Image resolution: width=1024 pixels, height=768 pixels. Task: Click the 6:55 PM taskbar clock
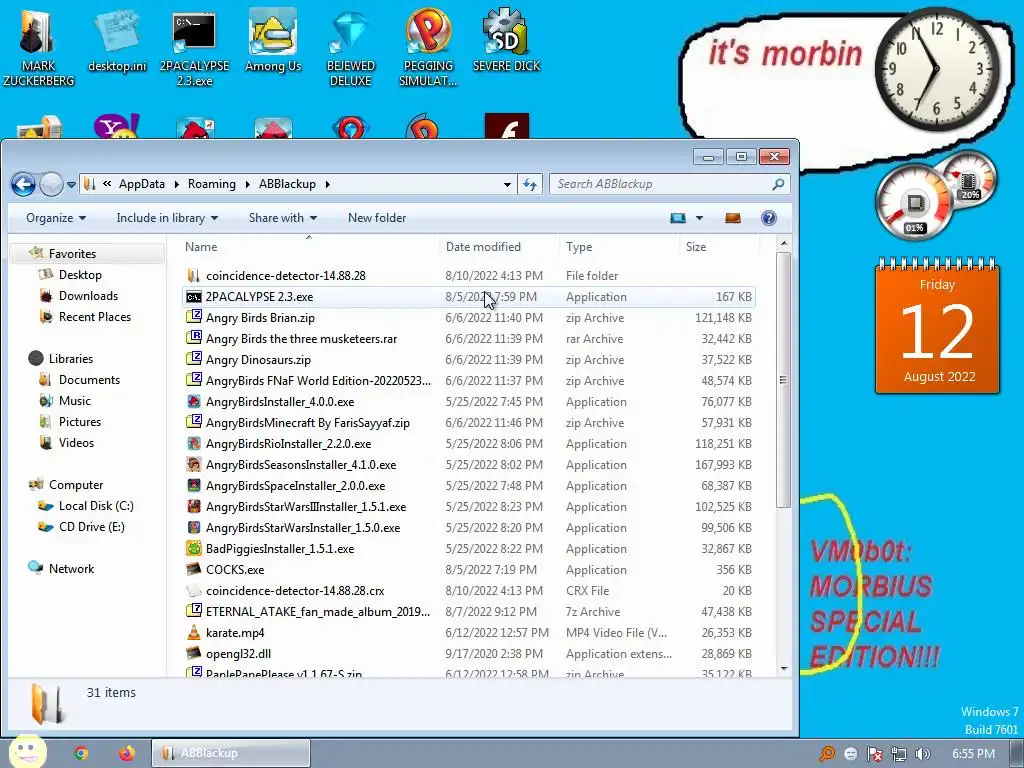click(973, 754)
